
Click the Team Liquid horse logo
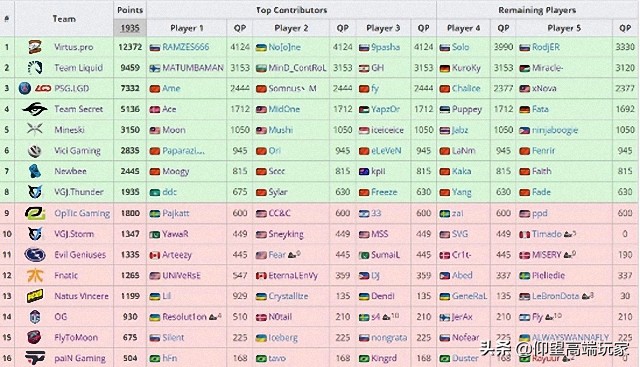click(35, 68)
